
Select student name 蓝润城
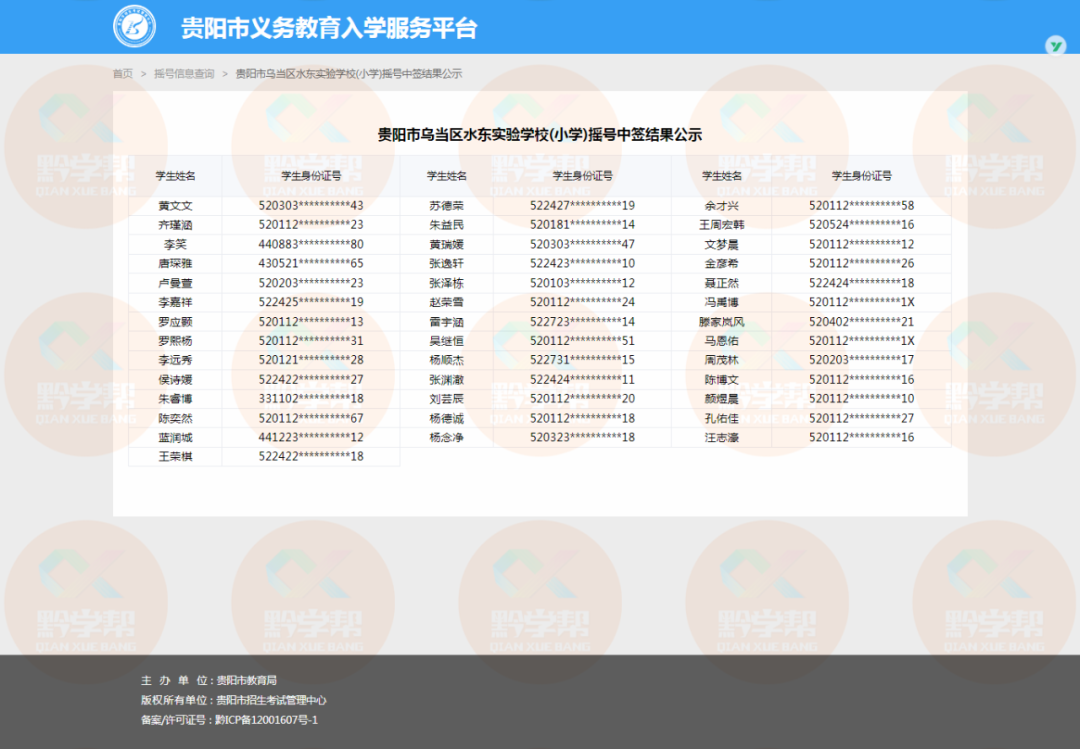[x=175, y=438]
